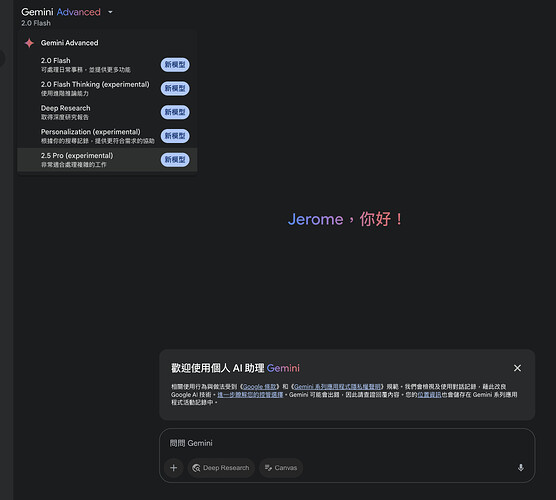Collapse the Gemini Advanced model dropdown arrow

coord(110,12)
